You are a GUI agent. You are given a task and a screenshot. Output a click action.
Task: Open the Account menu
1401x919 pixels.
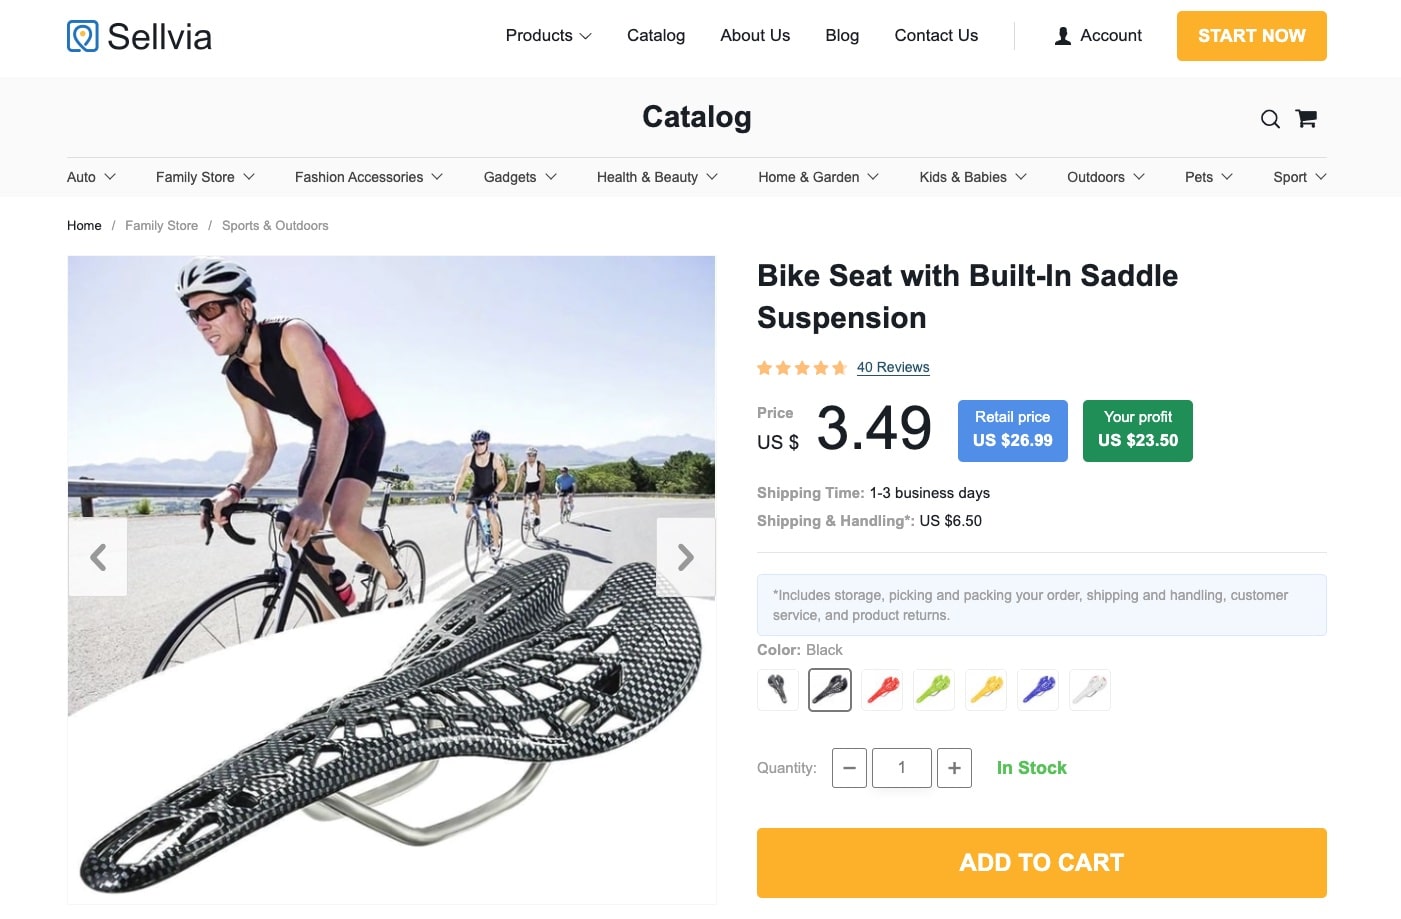pos(1097,35)
